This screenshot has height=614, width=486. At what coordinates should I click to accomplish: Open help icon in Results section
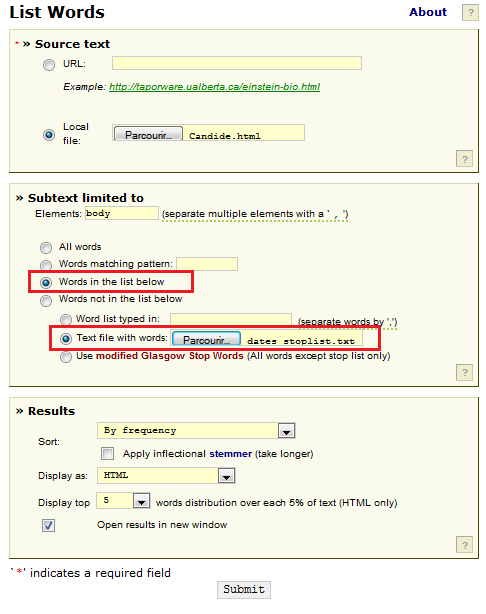(x=464, y=545)
